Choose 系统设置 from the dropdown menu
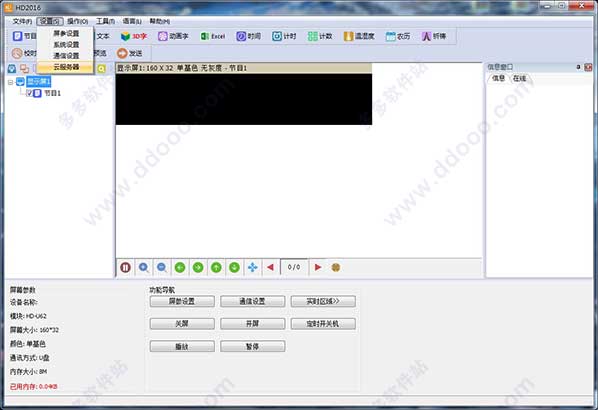This screenshot has height=410, width=598. pos(66,45)
